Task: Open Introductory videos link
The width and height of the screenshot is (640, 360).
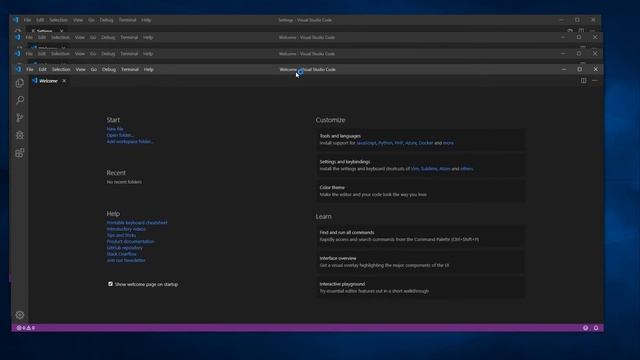Action: tap(126, 229)
